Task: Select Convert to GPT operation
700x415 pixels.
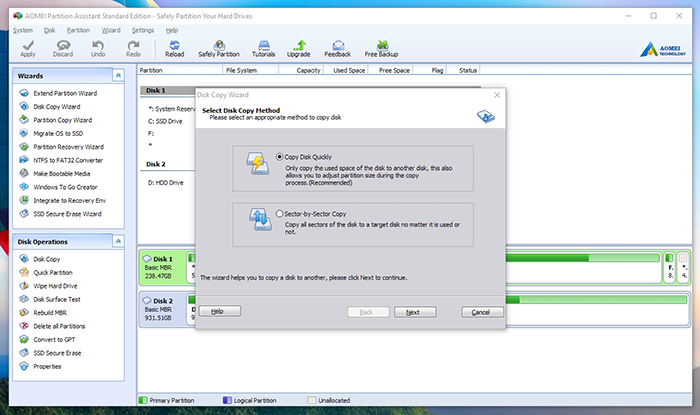Action: pyautogui.click(x=54, y=340)
